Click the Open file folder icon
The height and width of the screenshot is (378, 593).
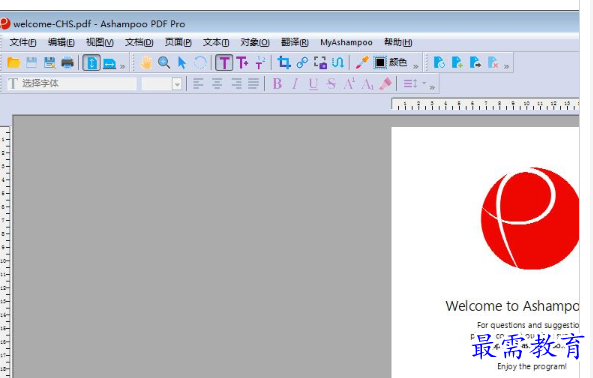pyautogui.click(x=14, y=62)
